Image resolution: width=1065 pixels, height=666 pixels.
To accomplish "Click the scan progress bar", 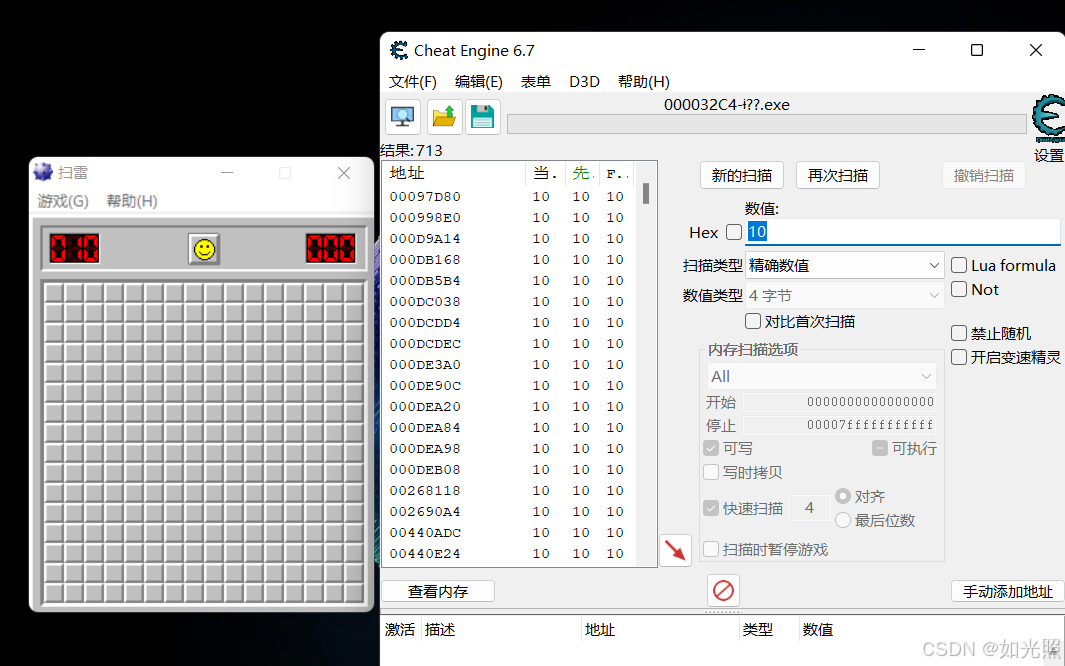I will pyautogui.click(x=767, y=124).
